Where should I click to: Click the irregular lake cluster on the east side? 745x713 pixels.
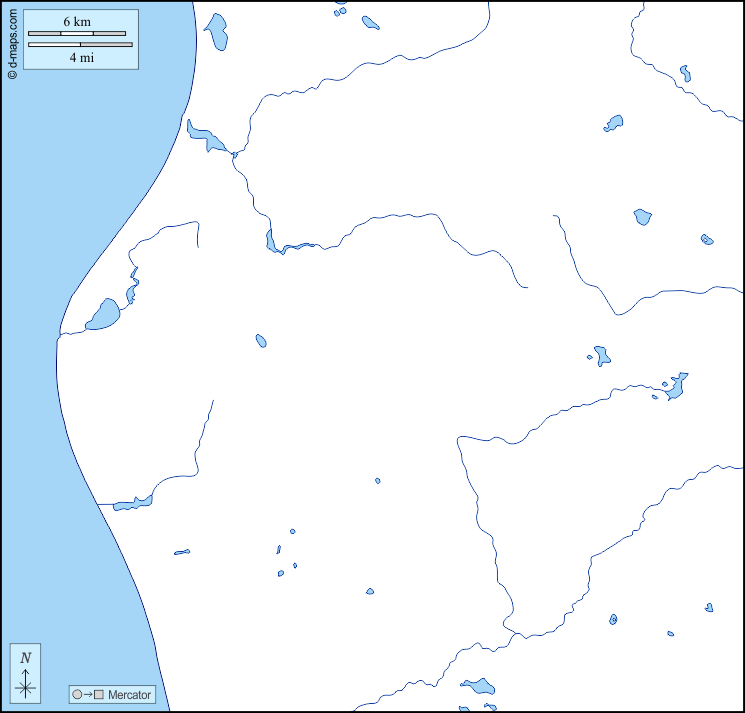677,386
